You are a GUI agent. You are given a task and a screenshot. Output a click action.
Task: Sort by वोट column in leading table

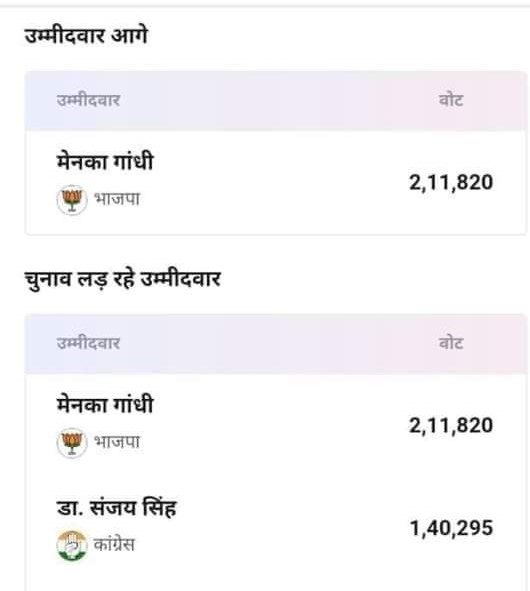click(x=451, y=100)
